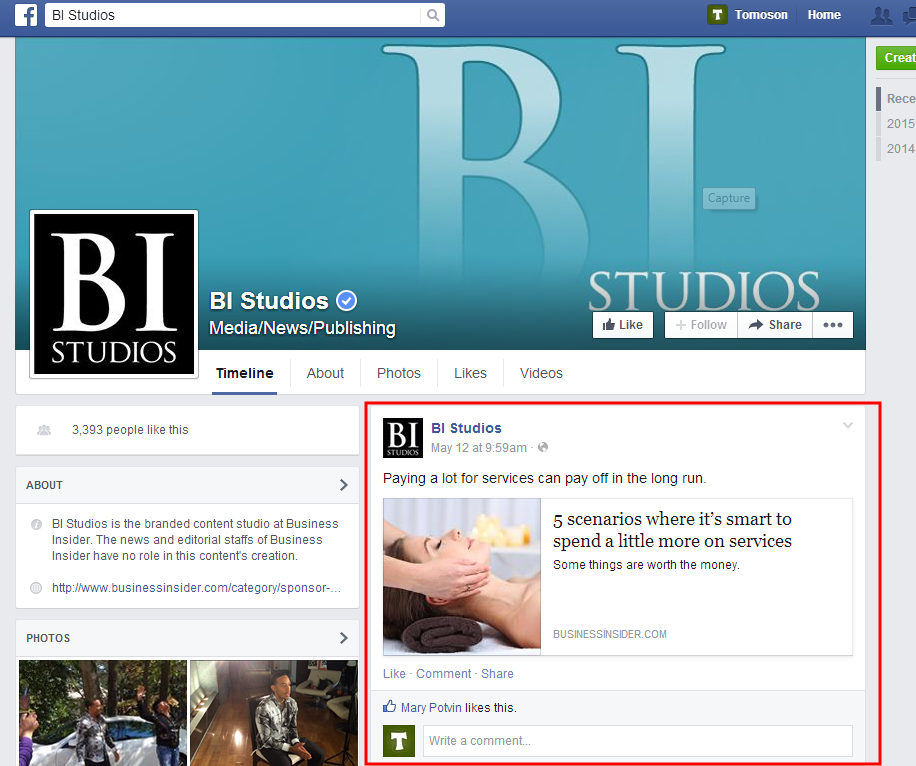The image size is (916, 766).
Task: Open the post options dropdown arrow
Action: pyautogui.click(x=848, y=425)
